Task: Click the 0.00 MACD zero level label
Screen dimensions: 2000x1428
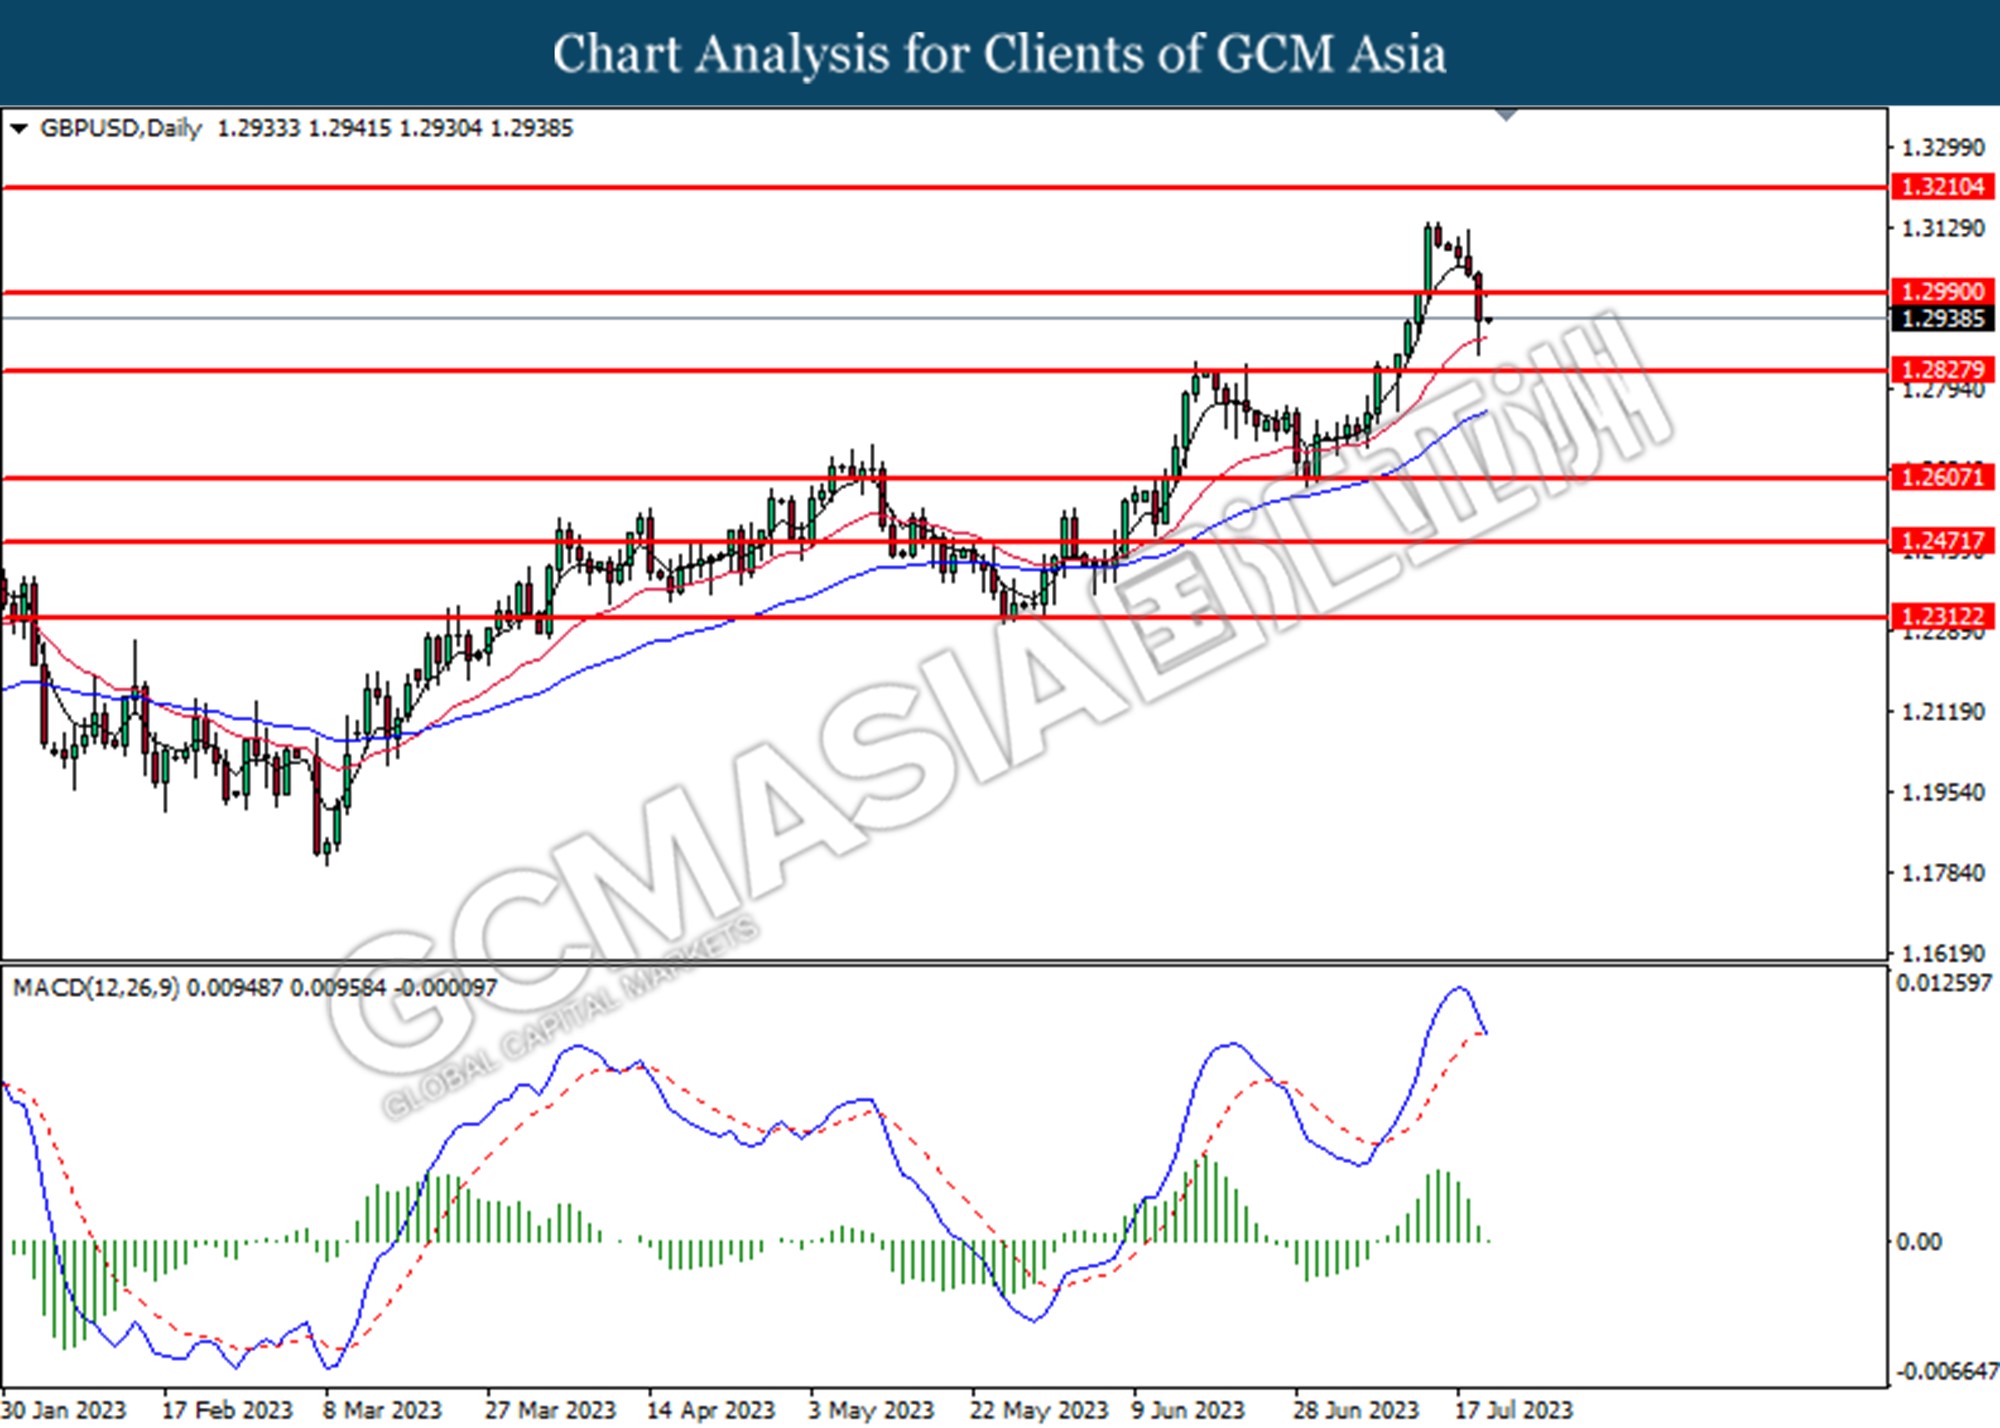Action: [1919, 1242]
